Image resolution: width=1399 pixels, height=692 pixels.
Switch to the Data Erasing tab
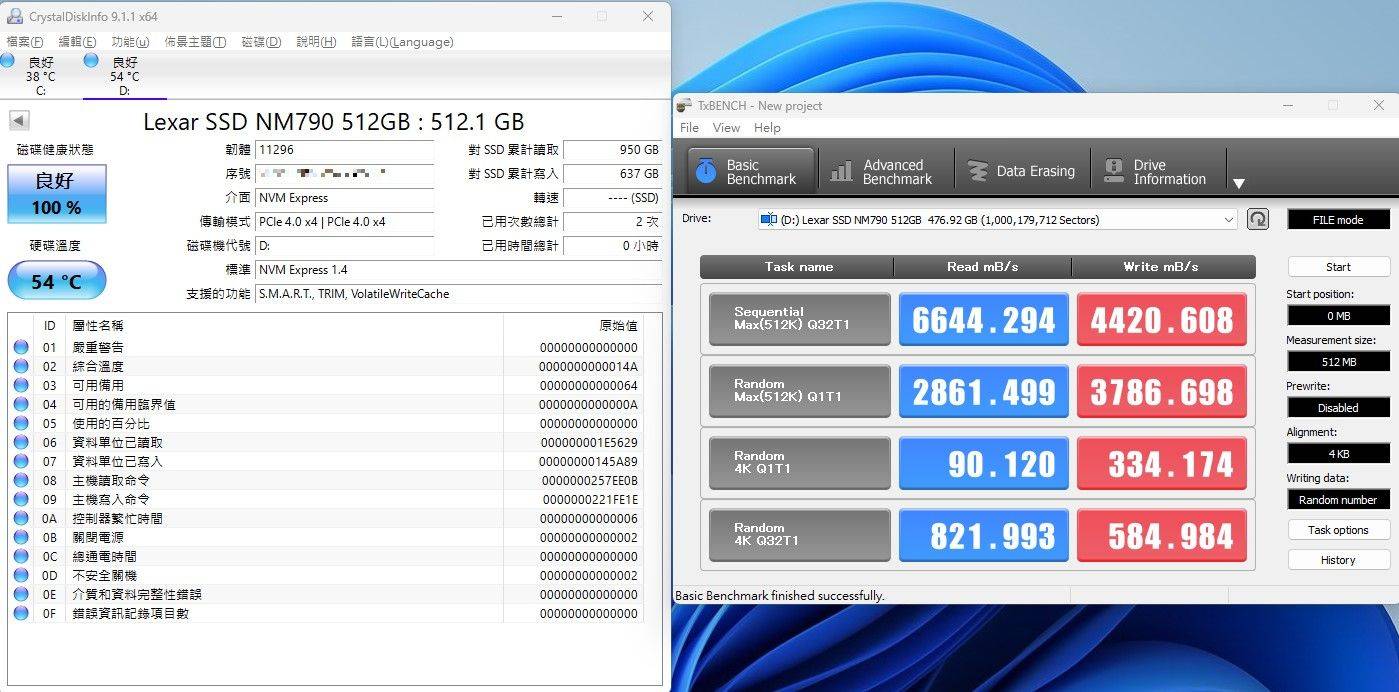point(1021,172)
